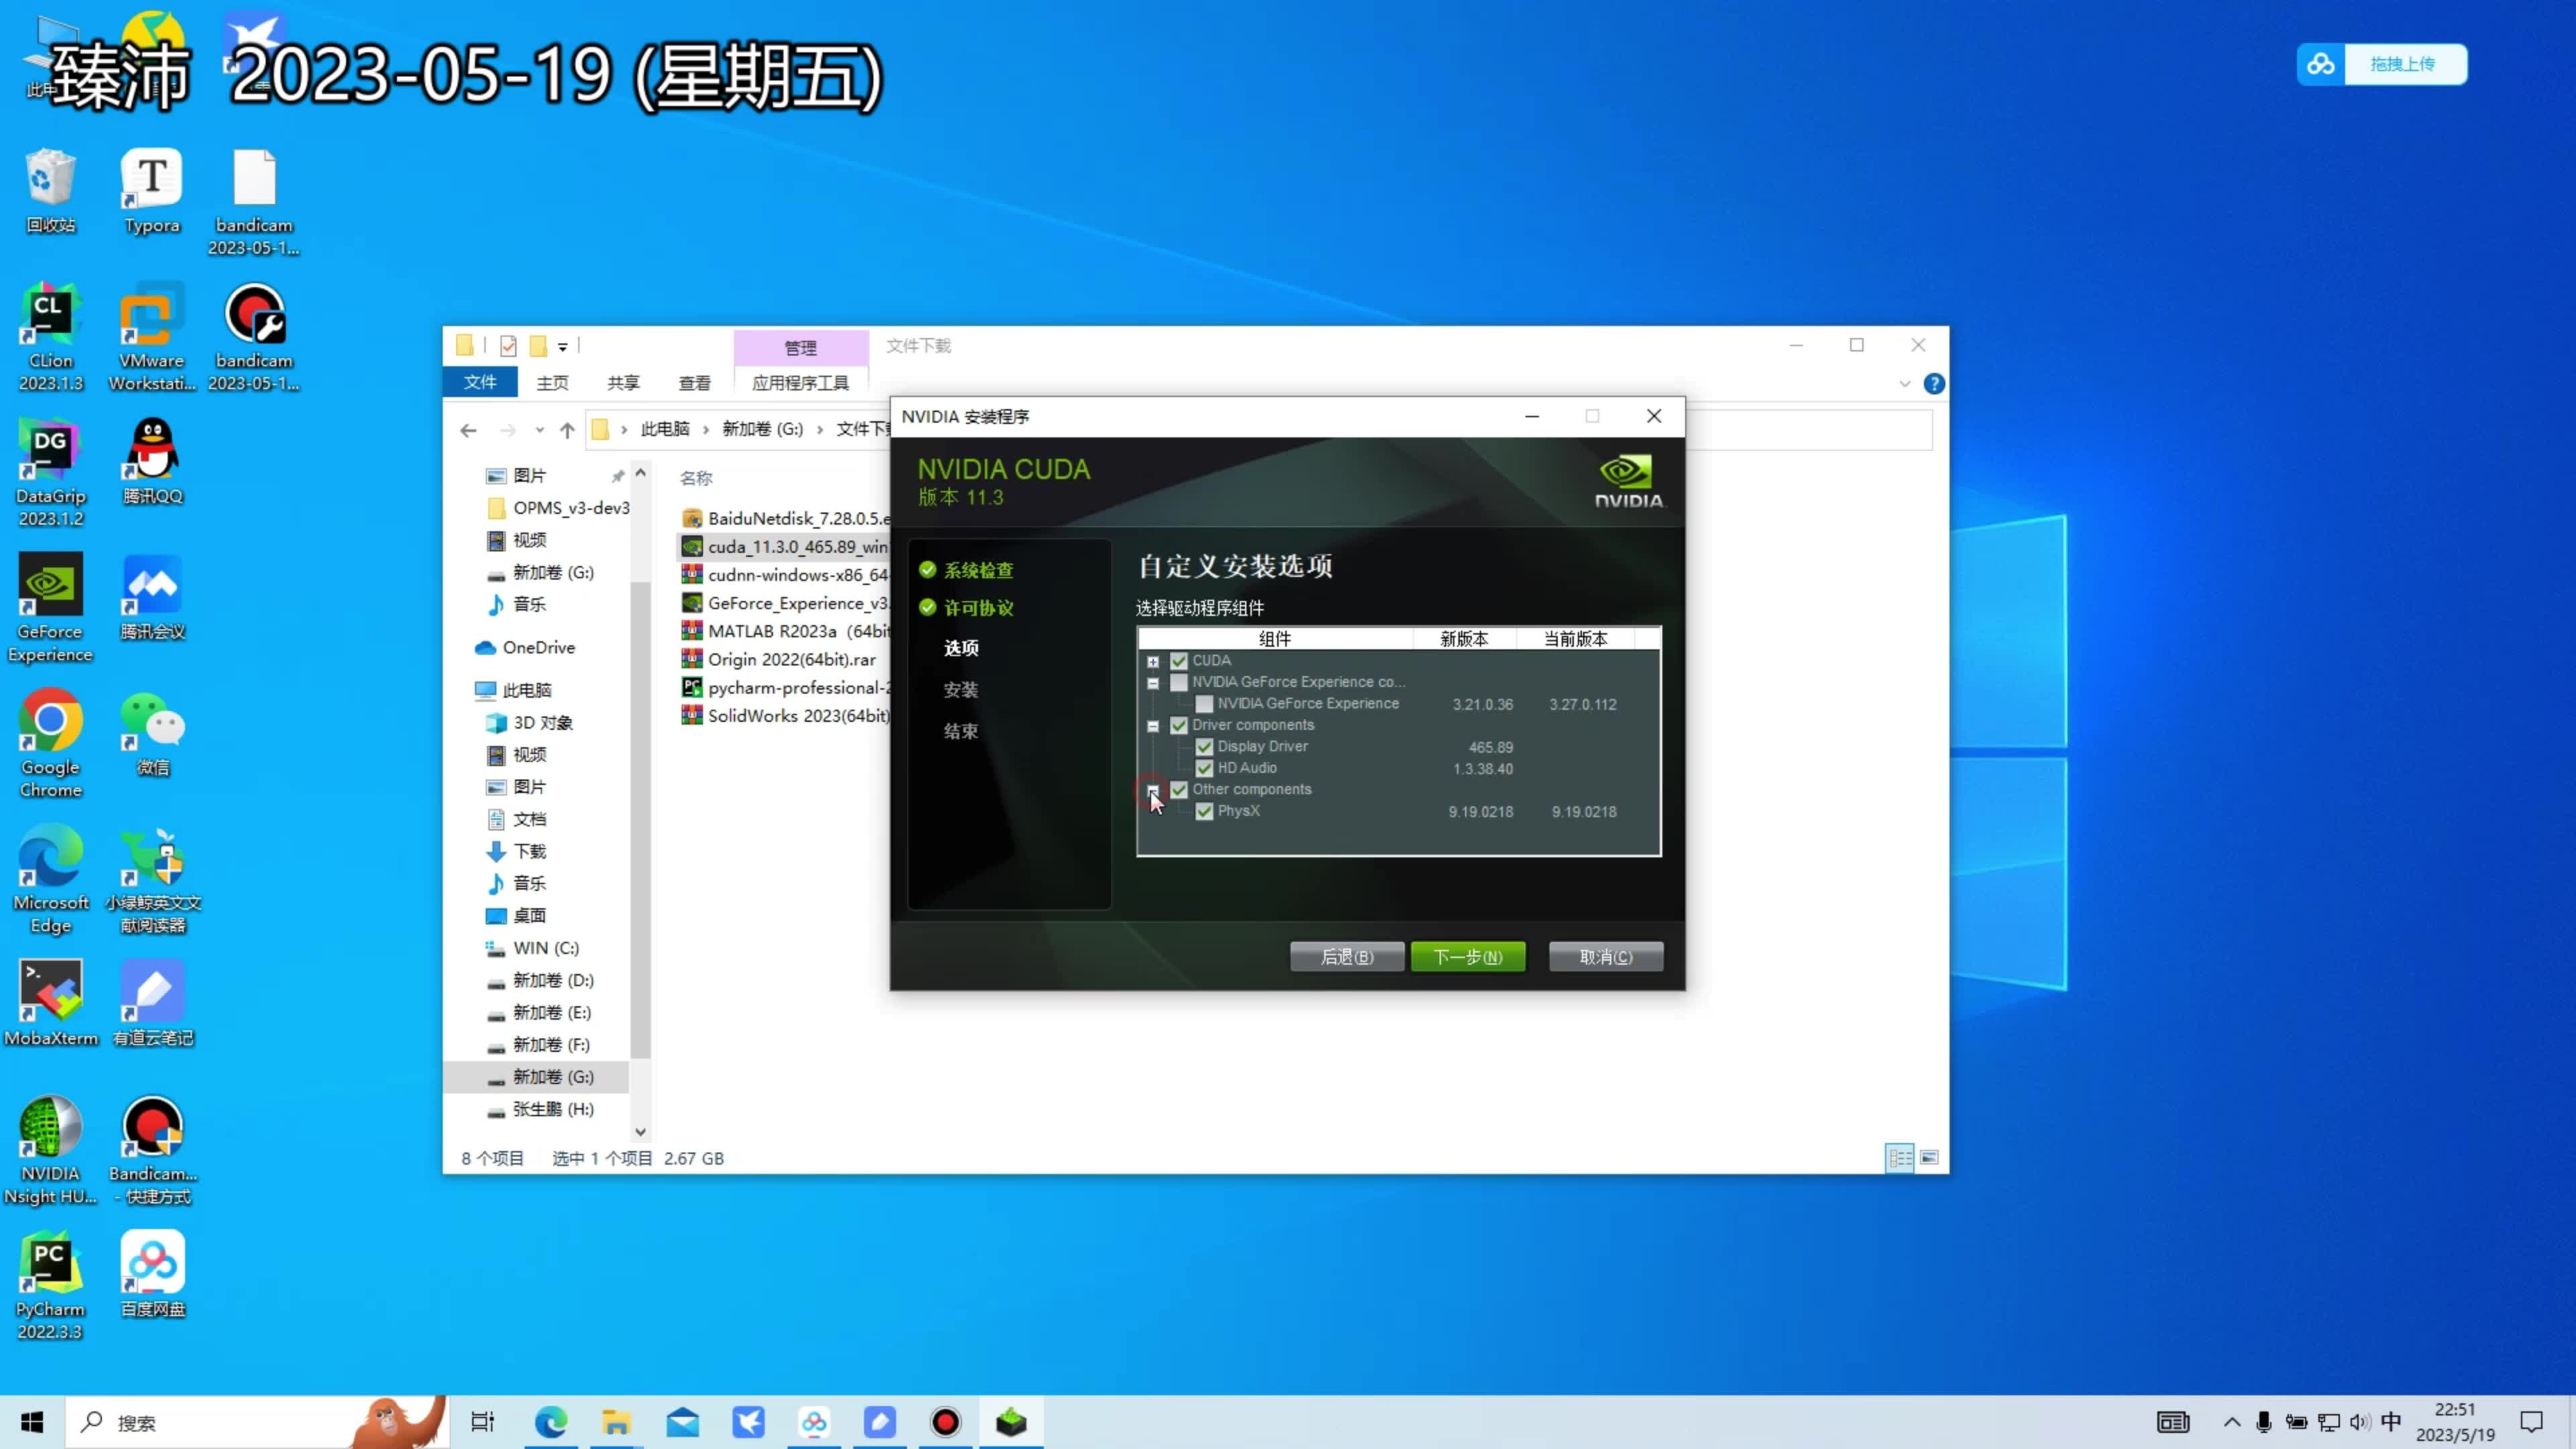Image resolution: width=2576 pixels, height=1449 pixels.
Task: Uncheck the HD Audio checkbox
Action: click(1204, 768)
